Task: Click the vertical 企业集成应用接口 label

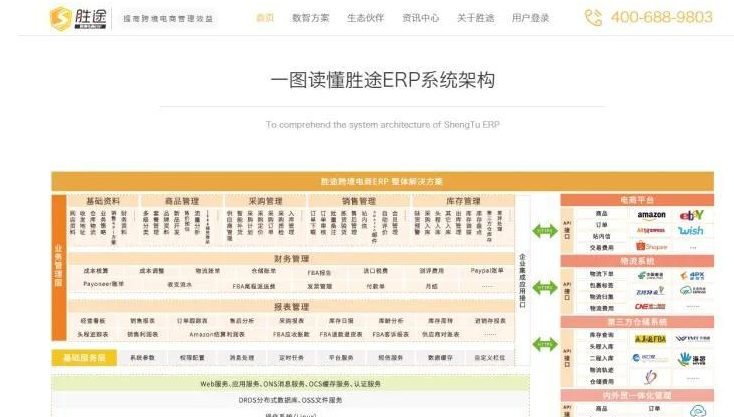Action: tap(522, 281)
